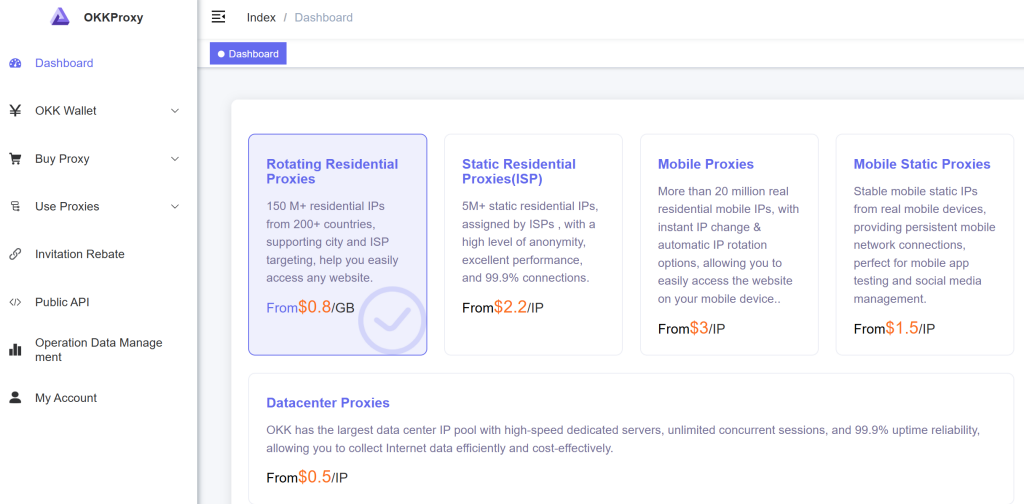Expand the Buy Proxy submenu chevron

[175, 159]
